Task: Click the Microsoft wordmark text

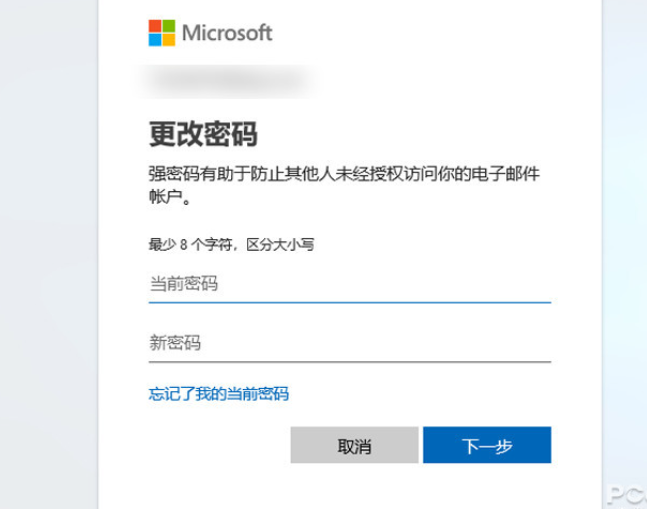Action: click(227, 33)
